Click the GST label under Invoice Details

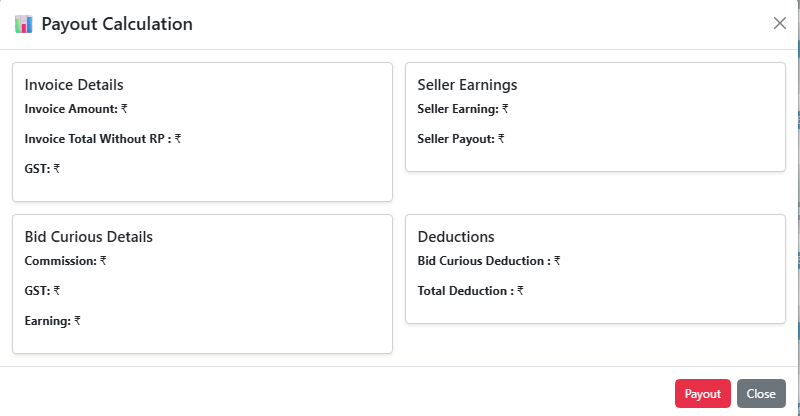point(38,169)
